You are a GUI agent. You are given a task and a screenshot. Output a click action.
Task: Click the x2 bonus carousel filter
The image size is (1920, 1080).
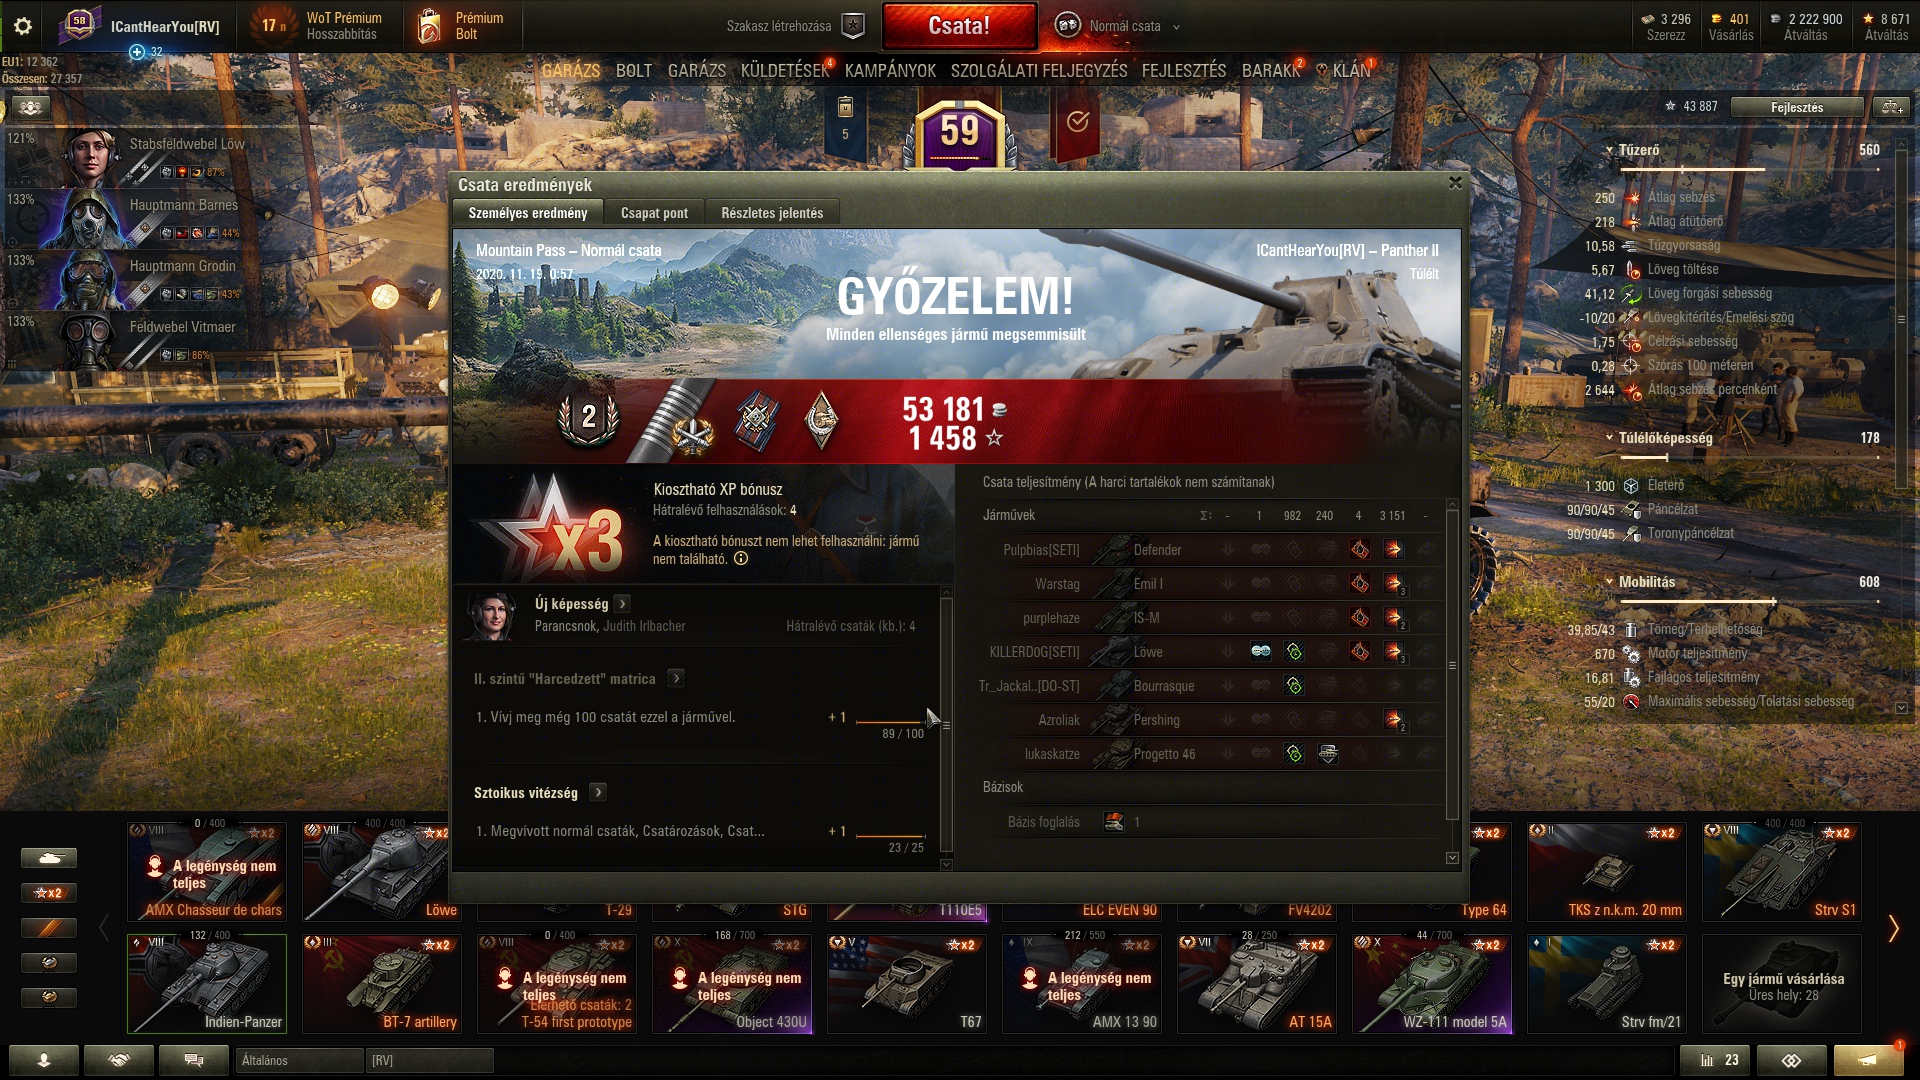click(x=48, y=893)
